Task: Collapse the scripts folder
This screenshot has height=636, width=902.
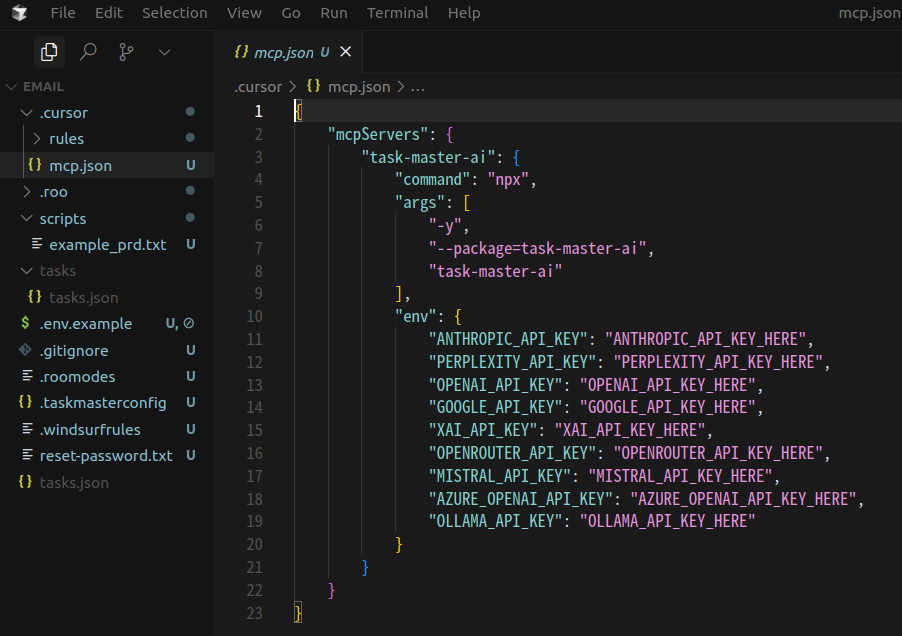Action: pyautogui.click(x=107, y=219)
